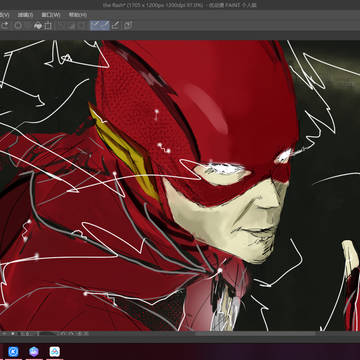Click the horizontal scrollbar below the canvas
360x360 pixels.
[255, 334]
